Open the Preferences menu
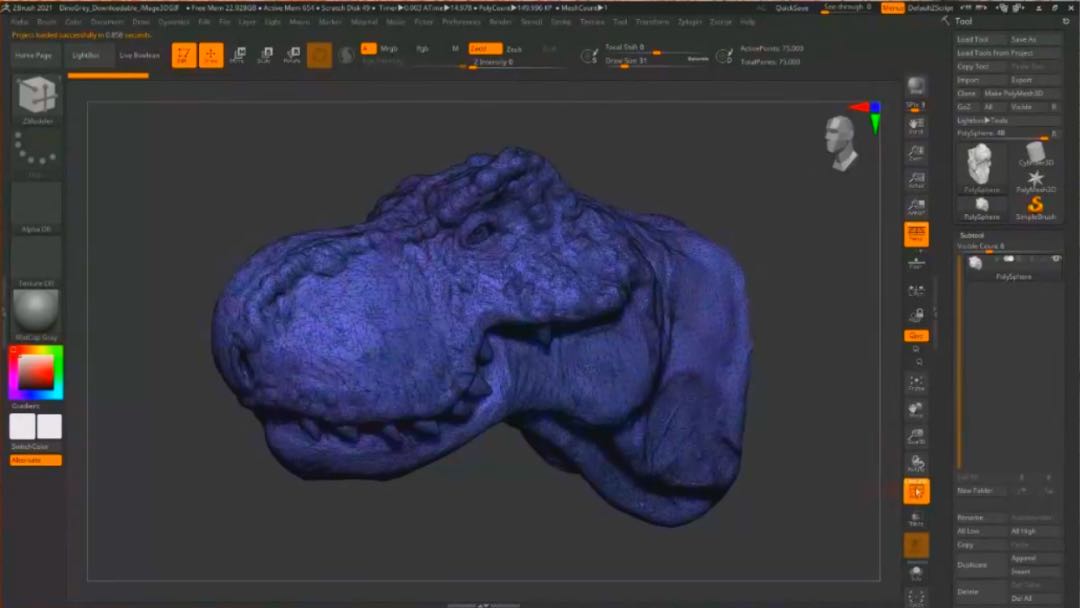 pyautogui.click(x=461, y=21)
